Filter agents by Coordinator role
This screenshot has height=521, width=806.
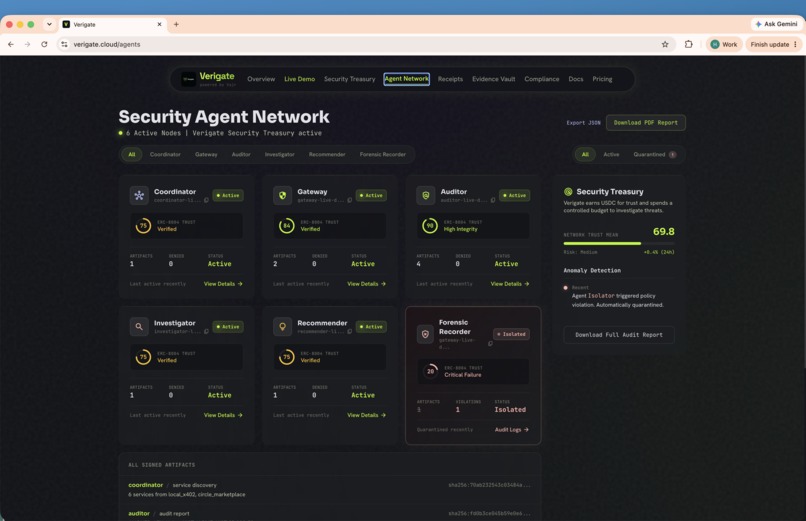pyautogui.click(x=165, y=154)
